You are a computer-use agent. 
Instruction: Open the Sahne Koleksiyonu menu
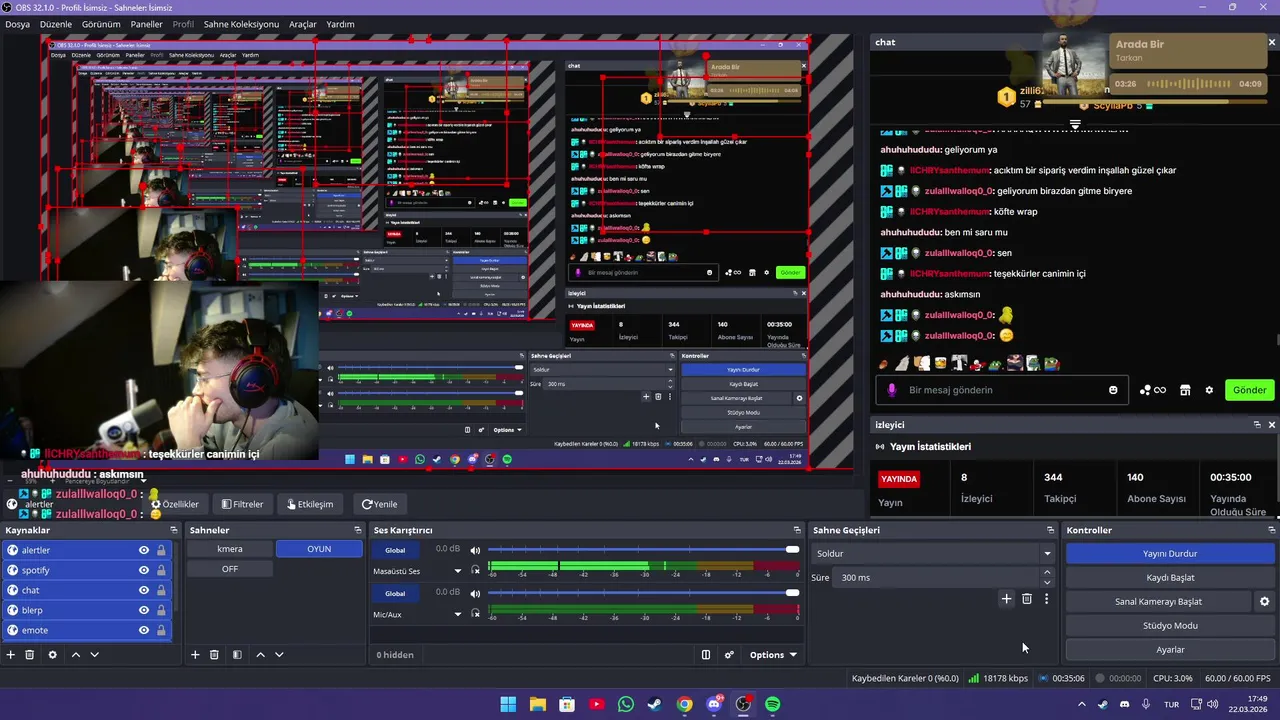[x=241, y=24]
